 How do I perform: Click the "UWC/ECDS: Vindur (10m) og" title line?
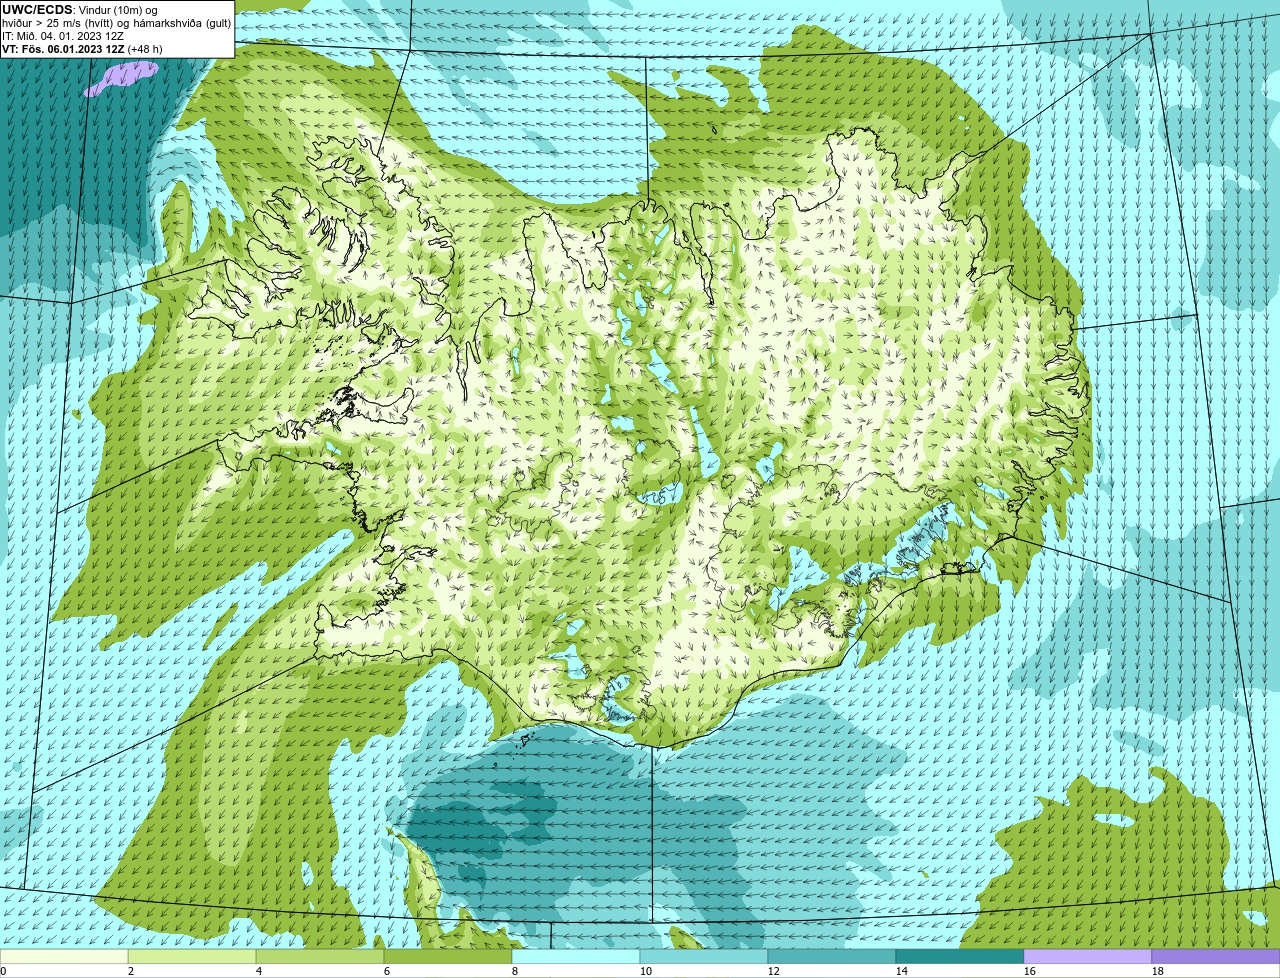80,10
